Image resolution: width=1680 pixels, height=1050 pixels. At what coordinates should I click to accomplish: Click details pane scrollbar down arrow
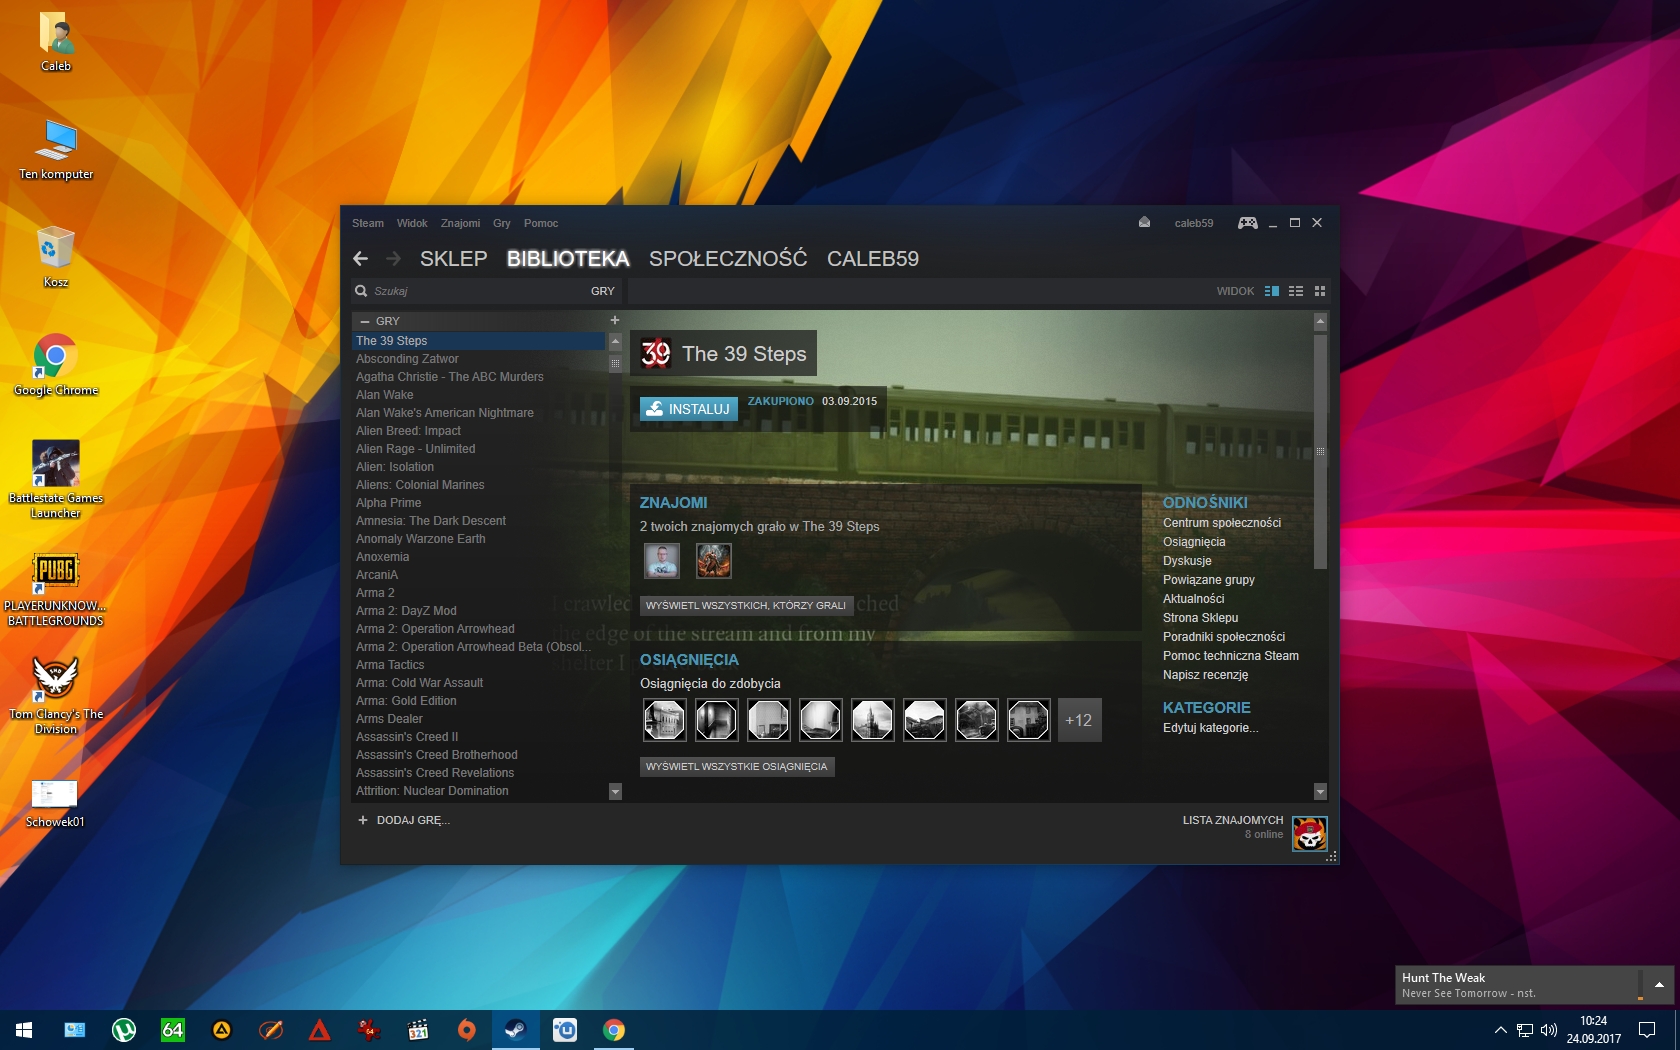[1320, 792]
